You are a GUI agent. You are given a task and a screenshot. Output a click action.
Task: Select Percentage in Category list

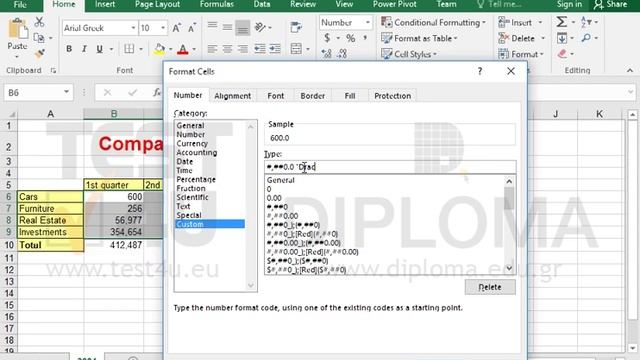tap(196, 179)
